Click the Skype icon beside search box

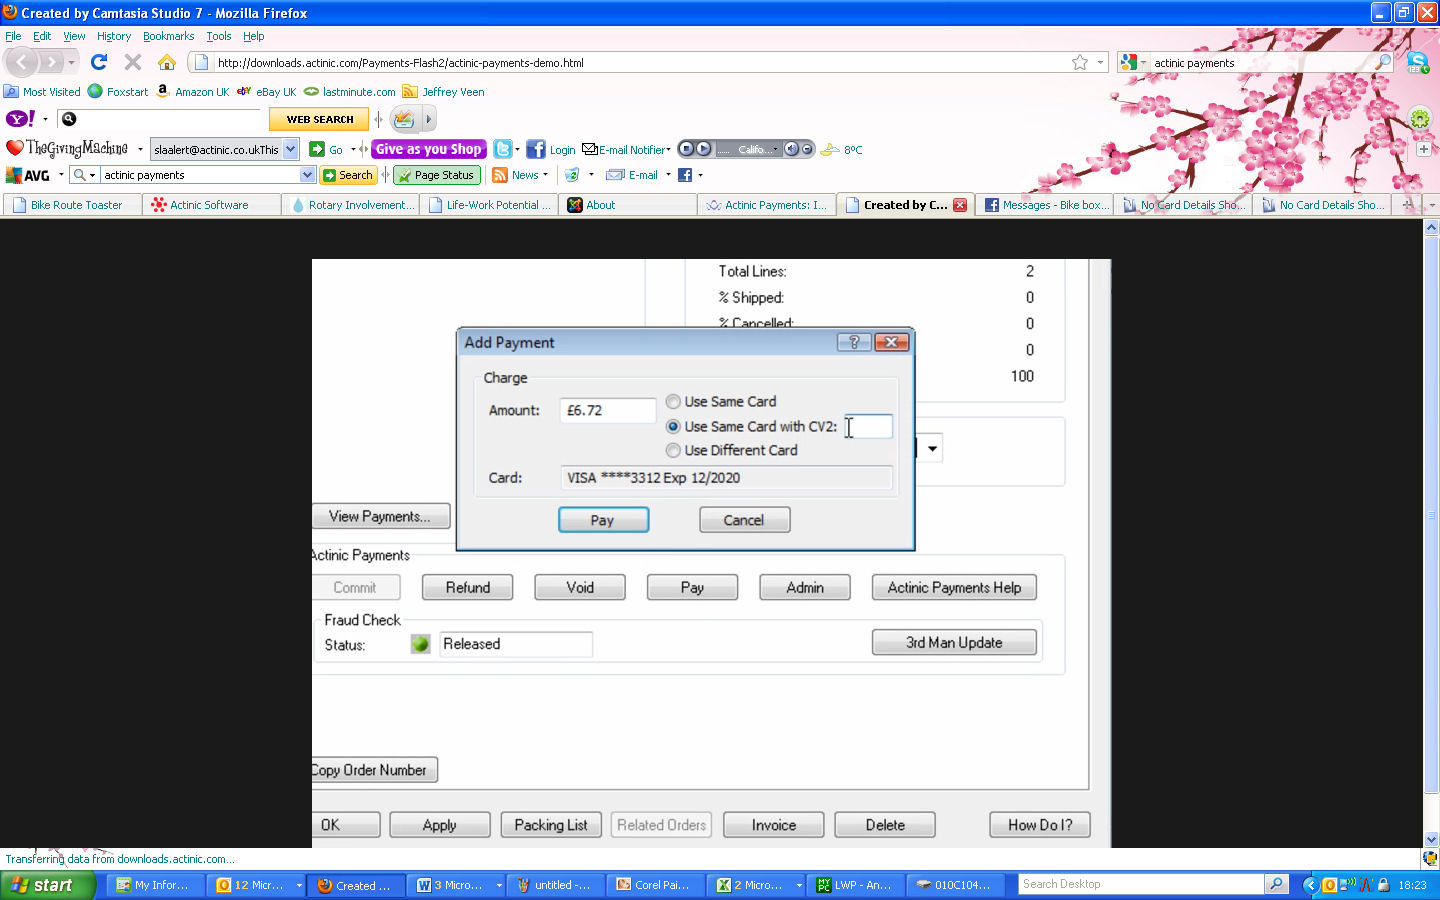(x=1417, y=62)
